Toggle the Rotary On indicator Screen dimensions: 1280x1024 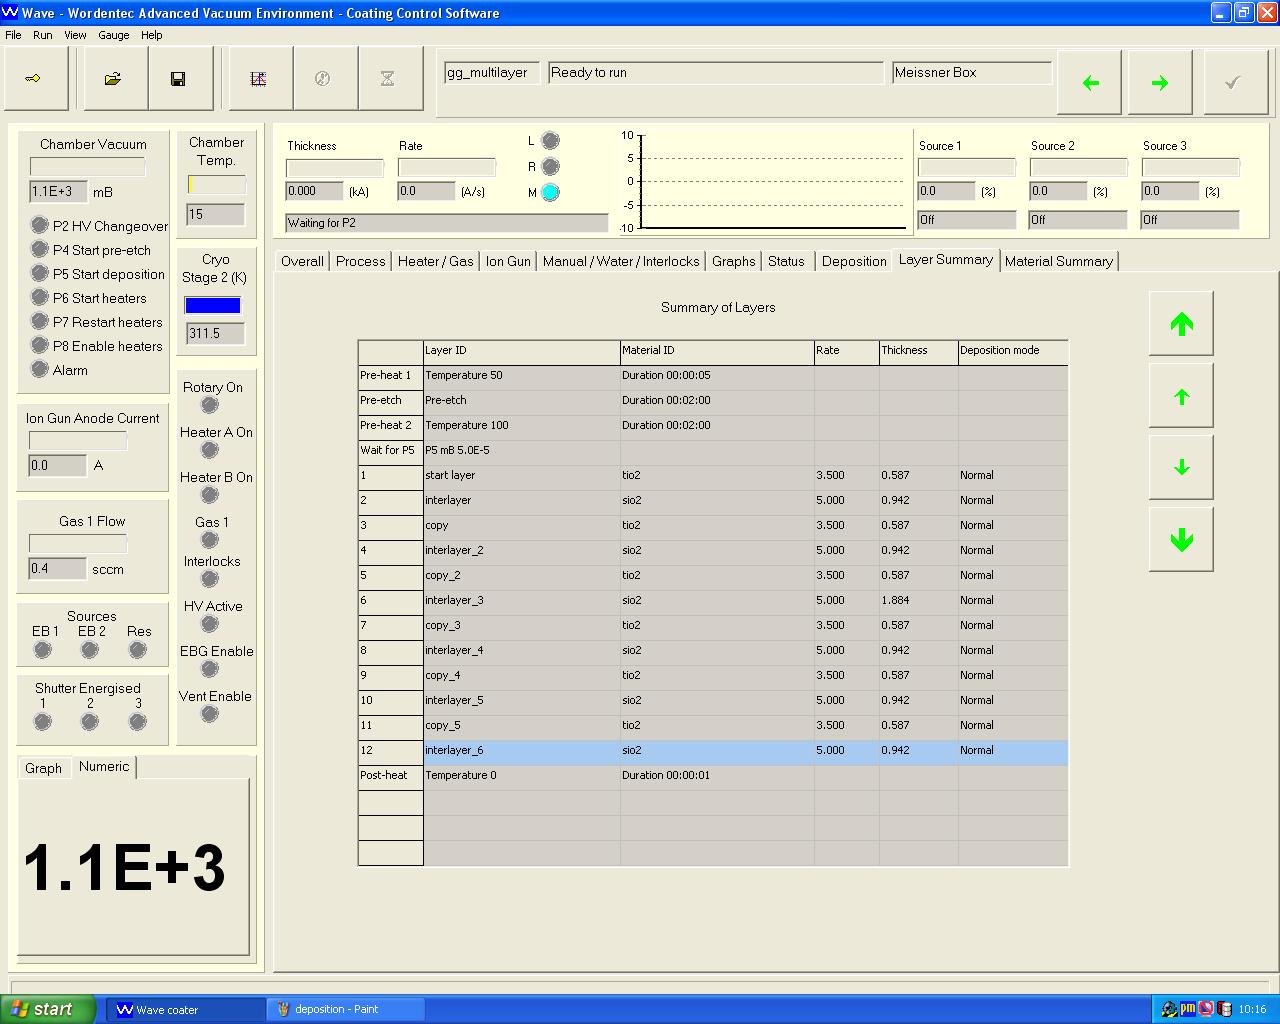point(210,405)
